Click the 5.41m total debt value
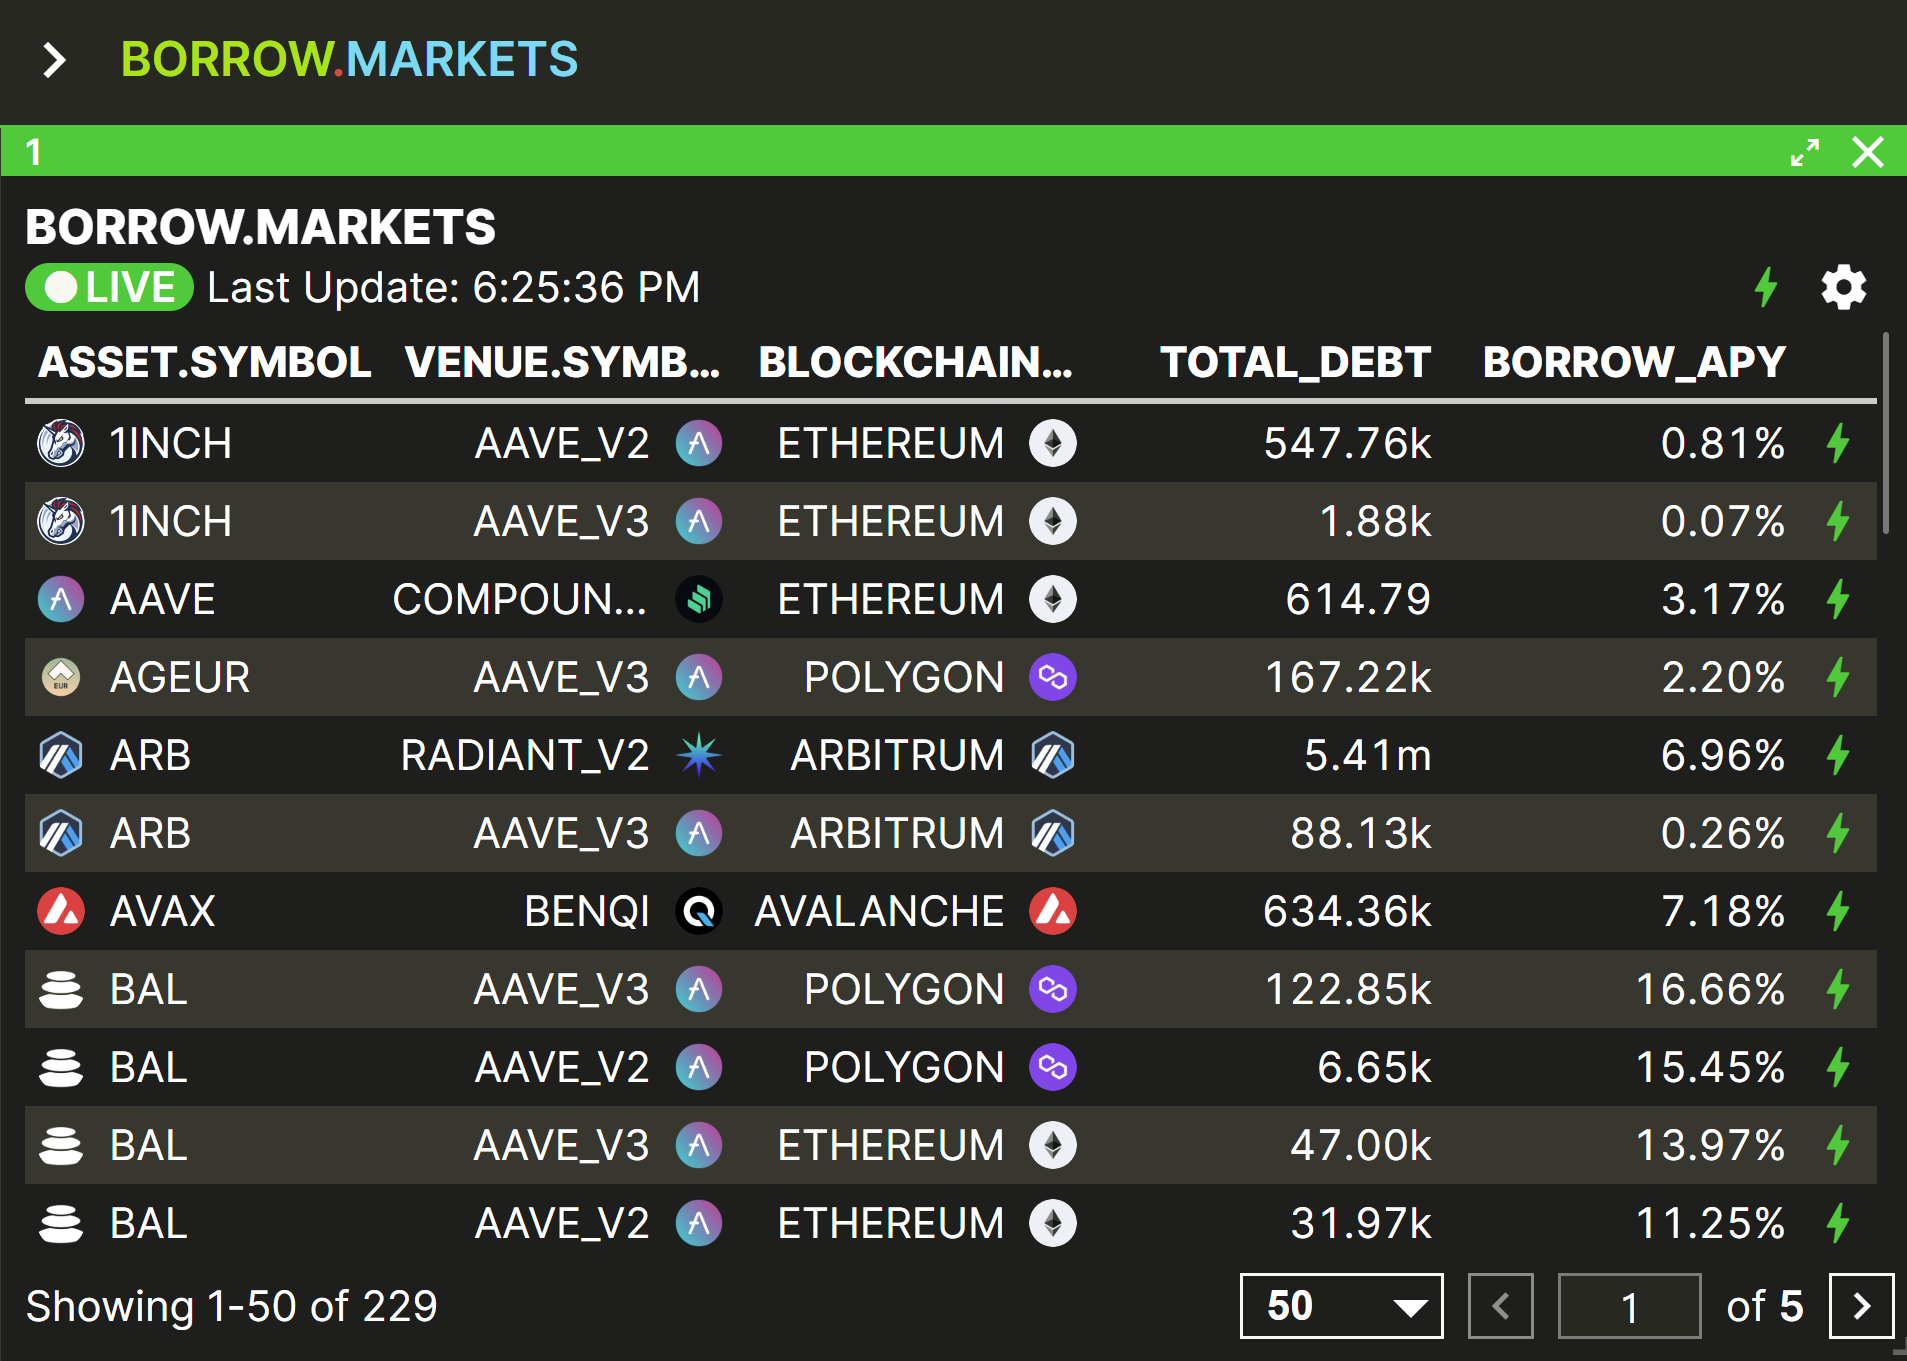 1367,755
